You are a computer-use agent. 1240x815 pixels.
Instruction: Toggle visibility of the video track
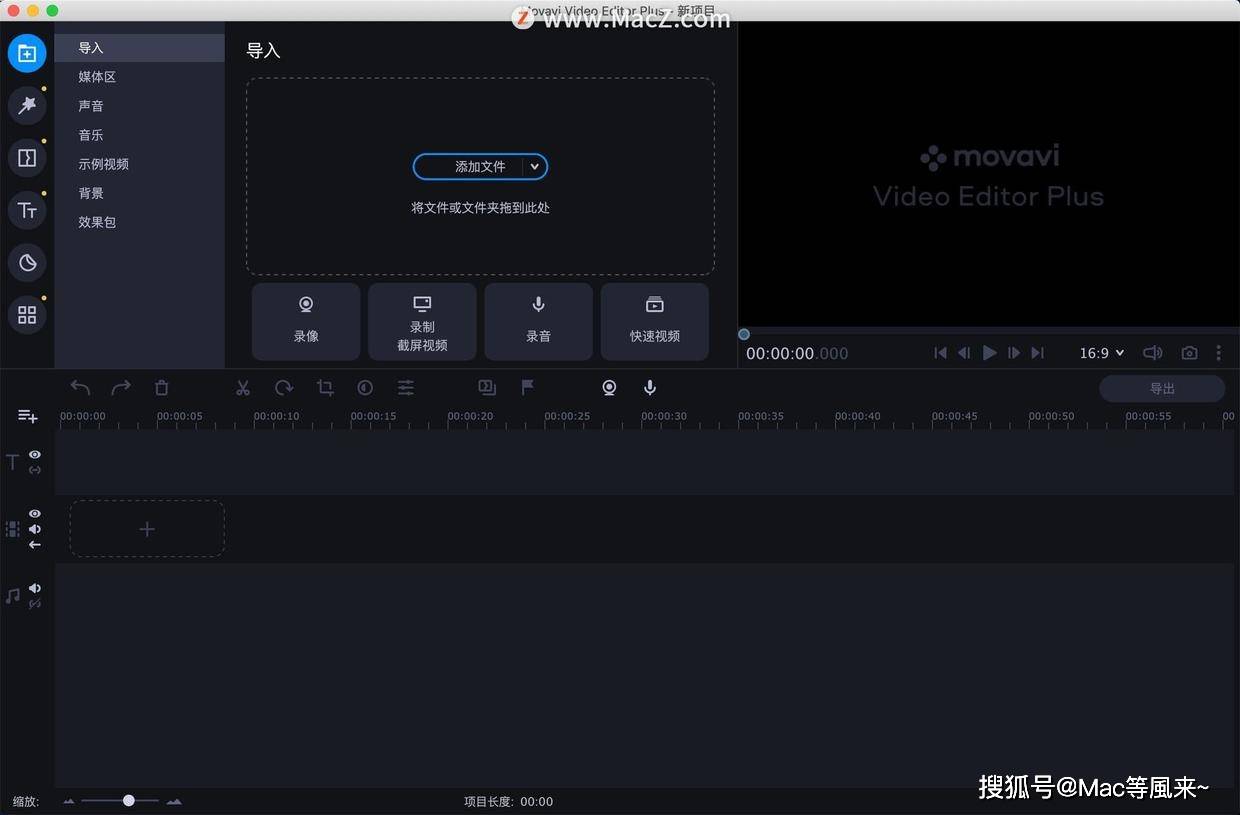pyautogui.click(x=35, y=513)
